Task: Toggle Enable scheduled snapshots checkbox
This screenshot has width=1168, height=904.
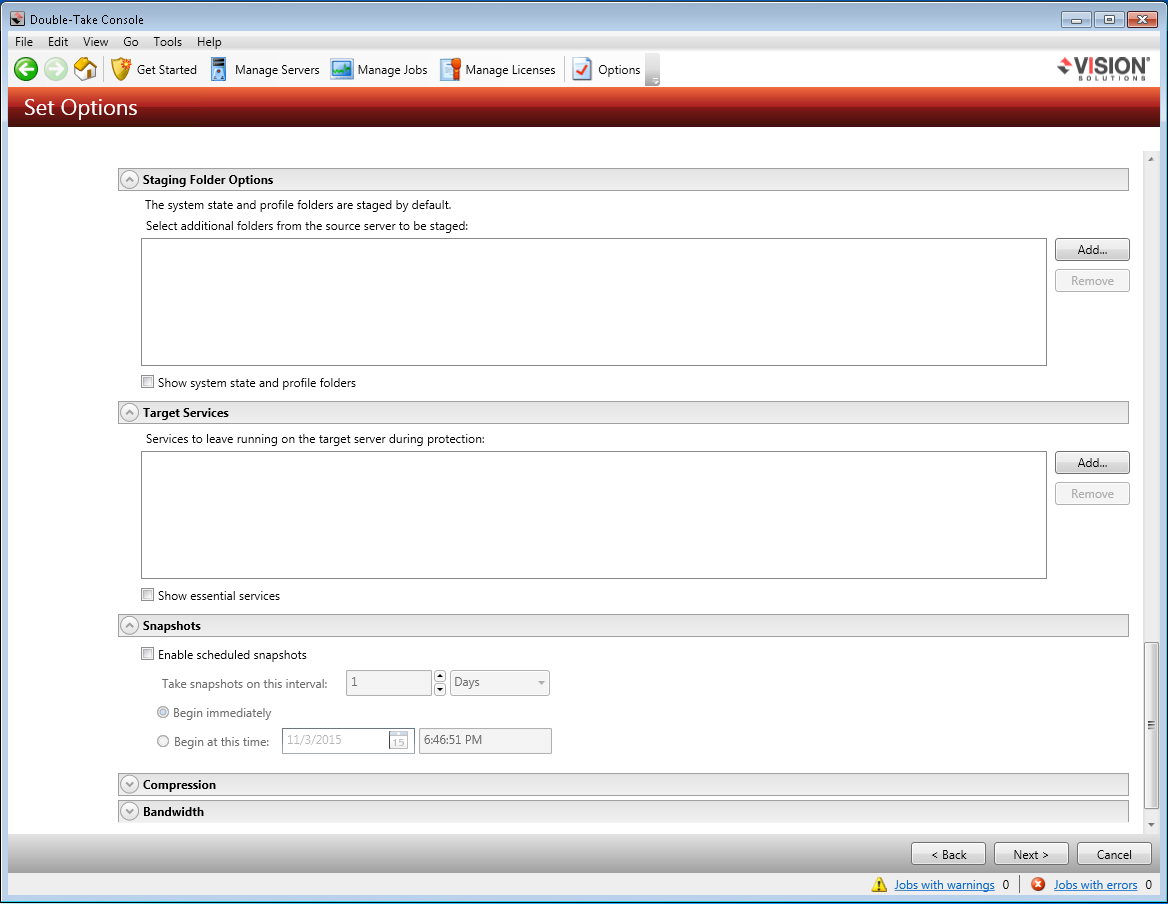Action: coord(148,655)
